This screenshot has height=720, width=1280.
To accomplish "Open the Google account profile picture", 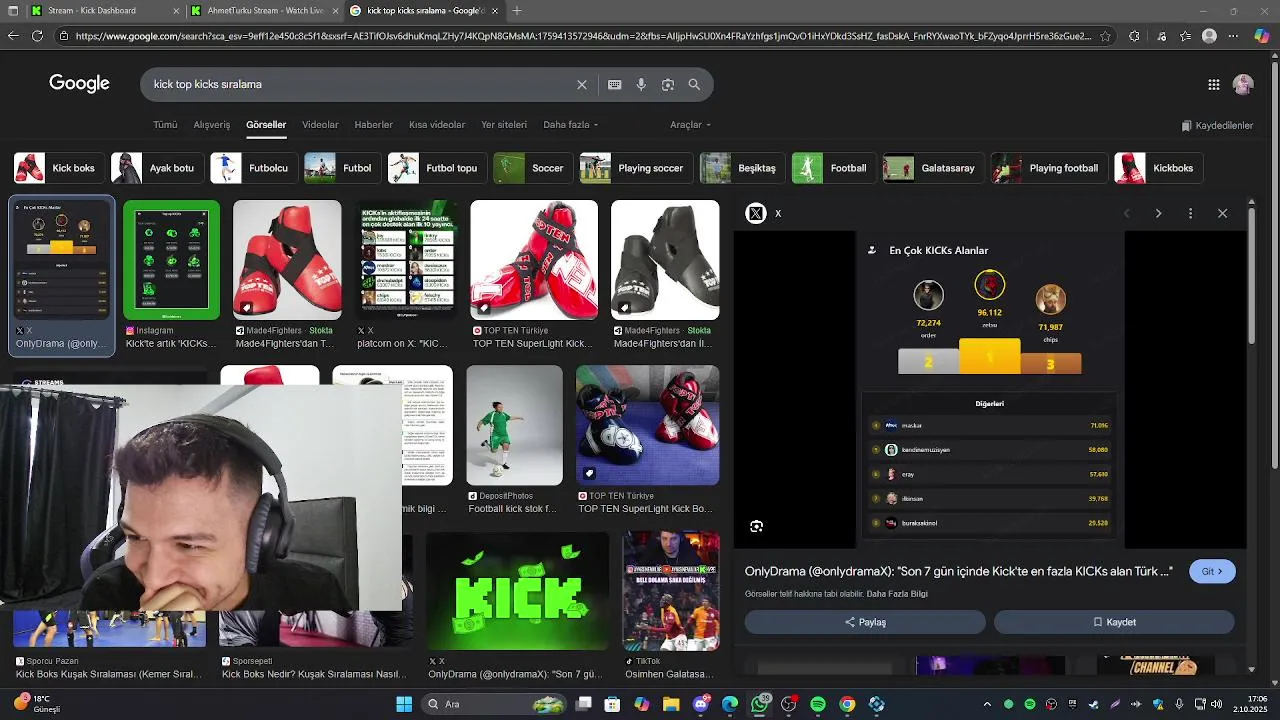I will pyautogui.click(x=1243, y=85).
